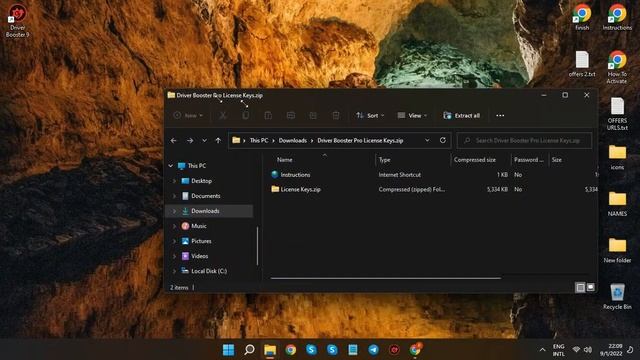Click the Delete trash icon in toolbar
640x360 pixels.
(x=336, y=116)
